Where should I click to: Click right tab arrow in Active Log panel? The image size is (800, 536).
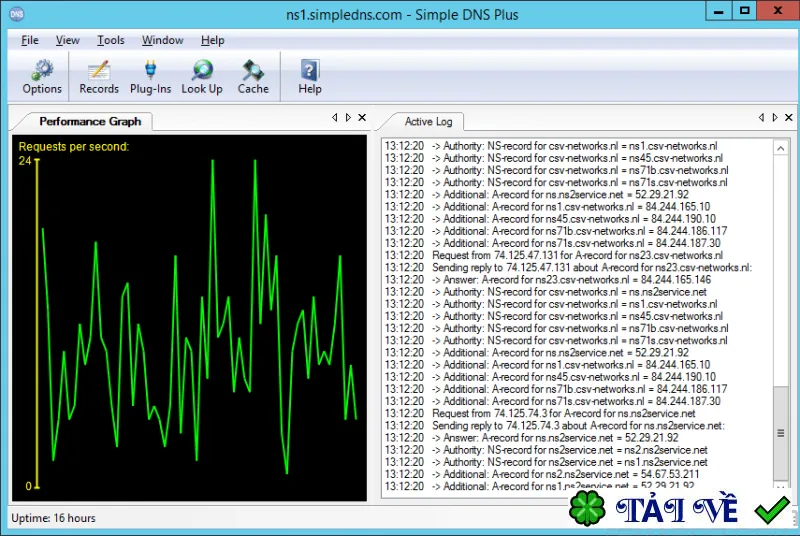(x=774, y=117)
